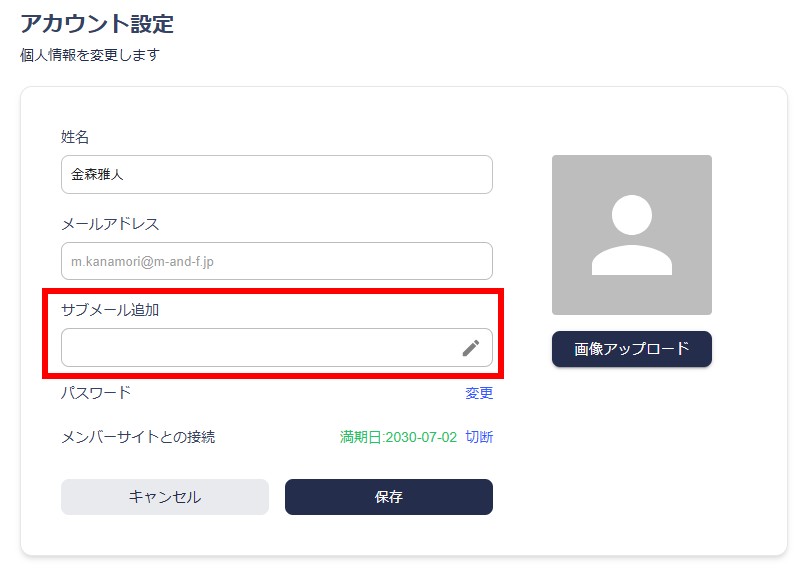Click the パスワード label
Screen dimensions: 803x574
[x=96, y=393]
